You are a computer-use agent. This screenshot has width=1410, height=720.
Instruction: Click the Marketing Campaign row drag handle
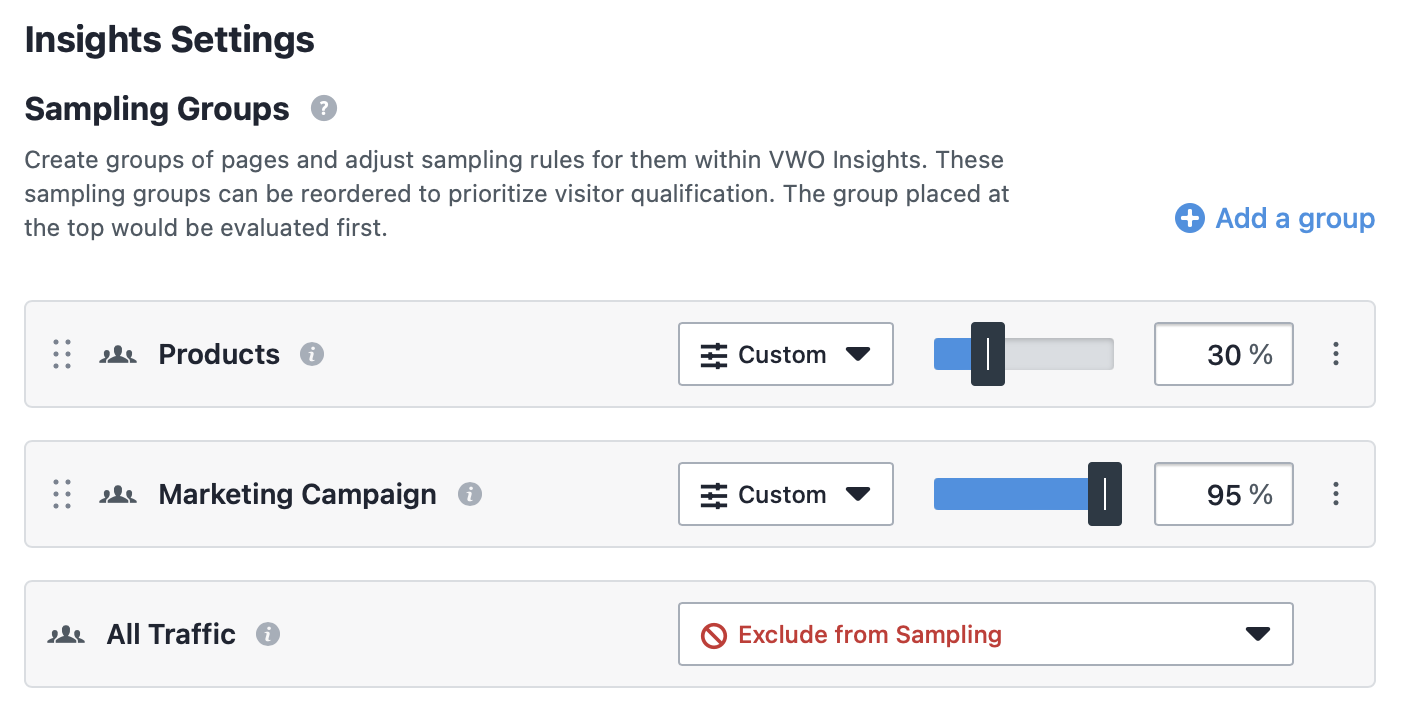point(62,494)
